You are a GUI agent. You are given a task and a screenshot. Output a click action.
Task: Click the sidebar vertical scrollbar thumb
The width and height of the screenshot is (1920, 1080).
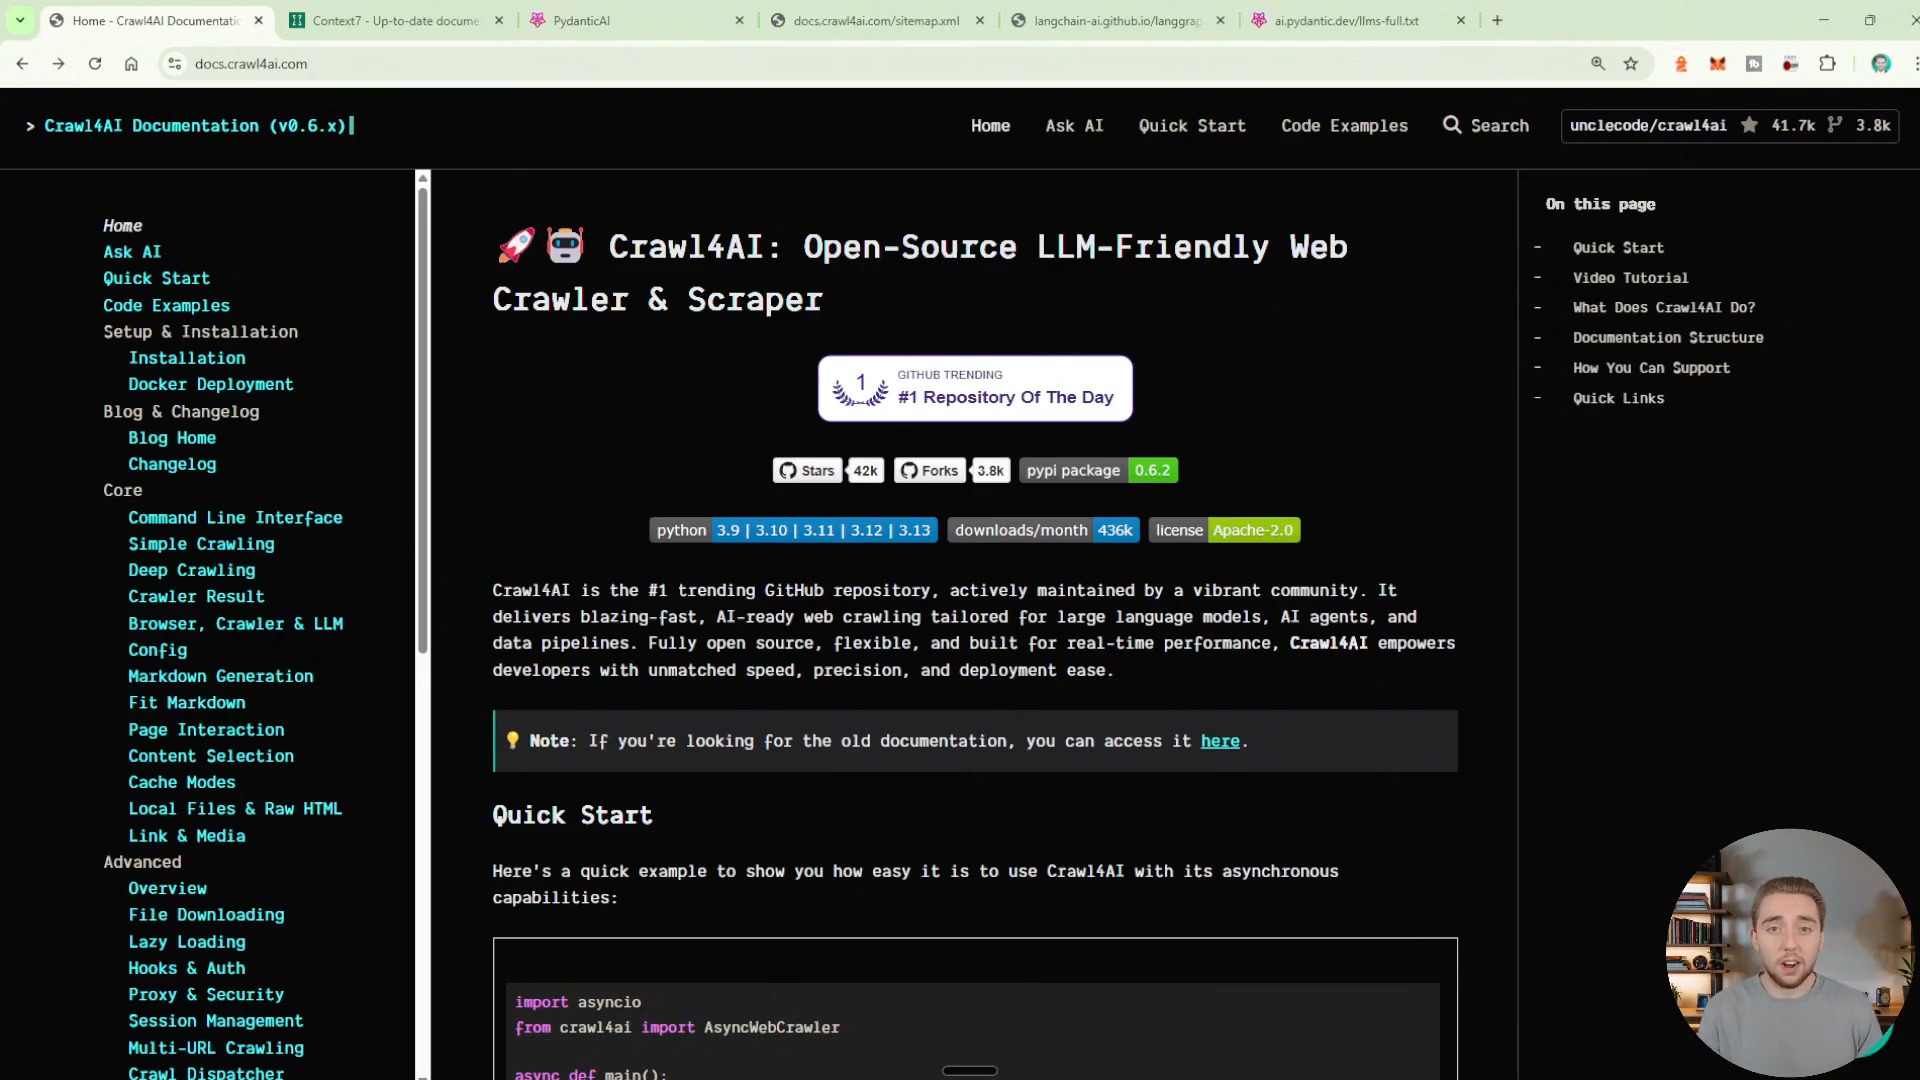click(423, 420)
